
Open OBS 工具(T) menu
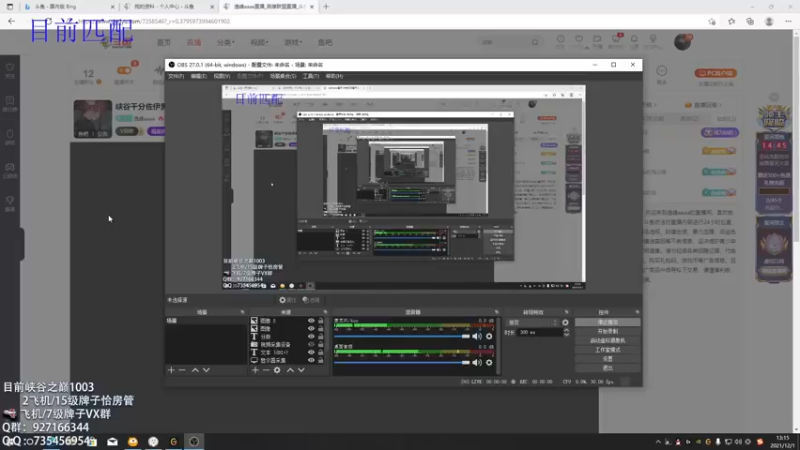click(311, 76)
